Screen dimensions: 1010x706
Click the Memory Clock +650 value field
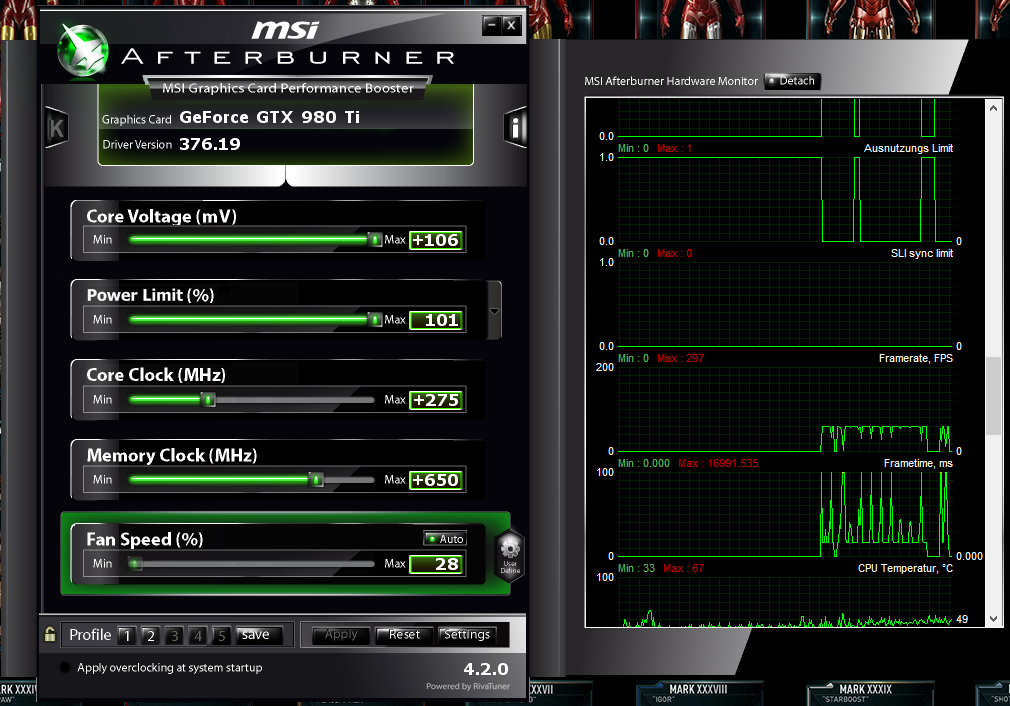point(436,480)
